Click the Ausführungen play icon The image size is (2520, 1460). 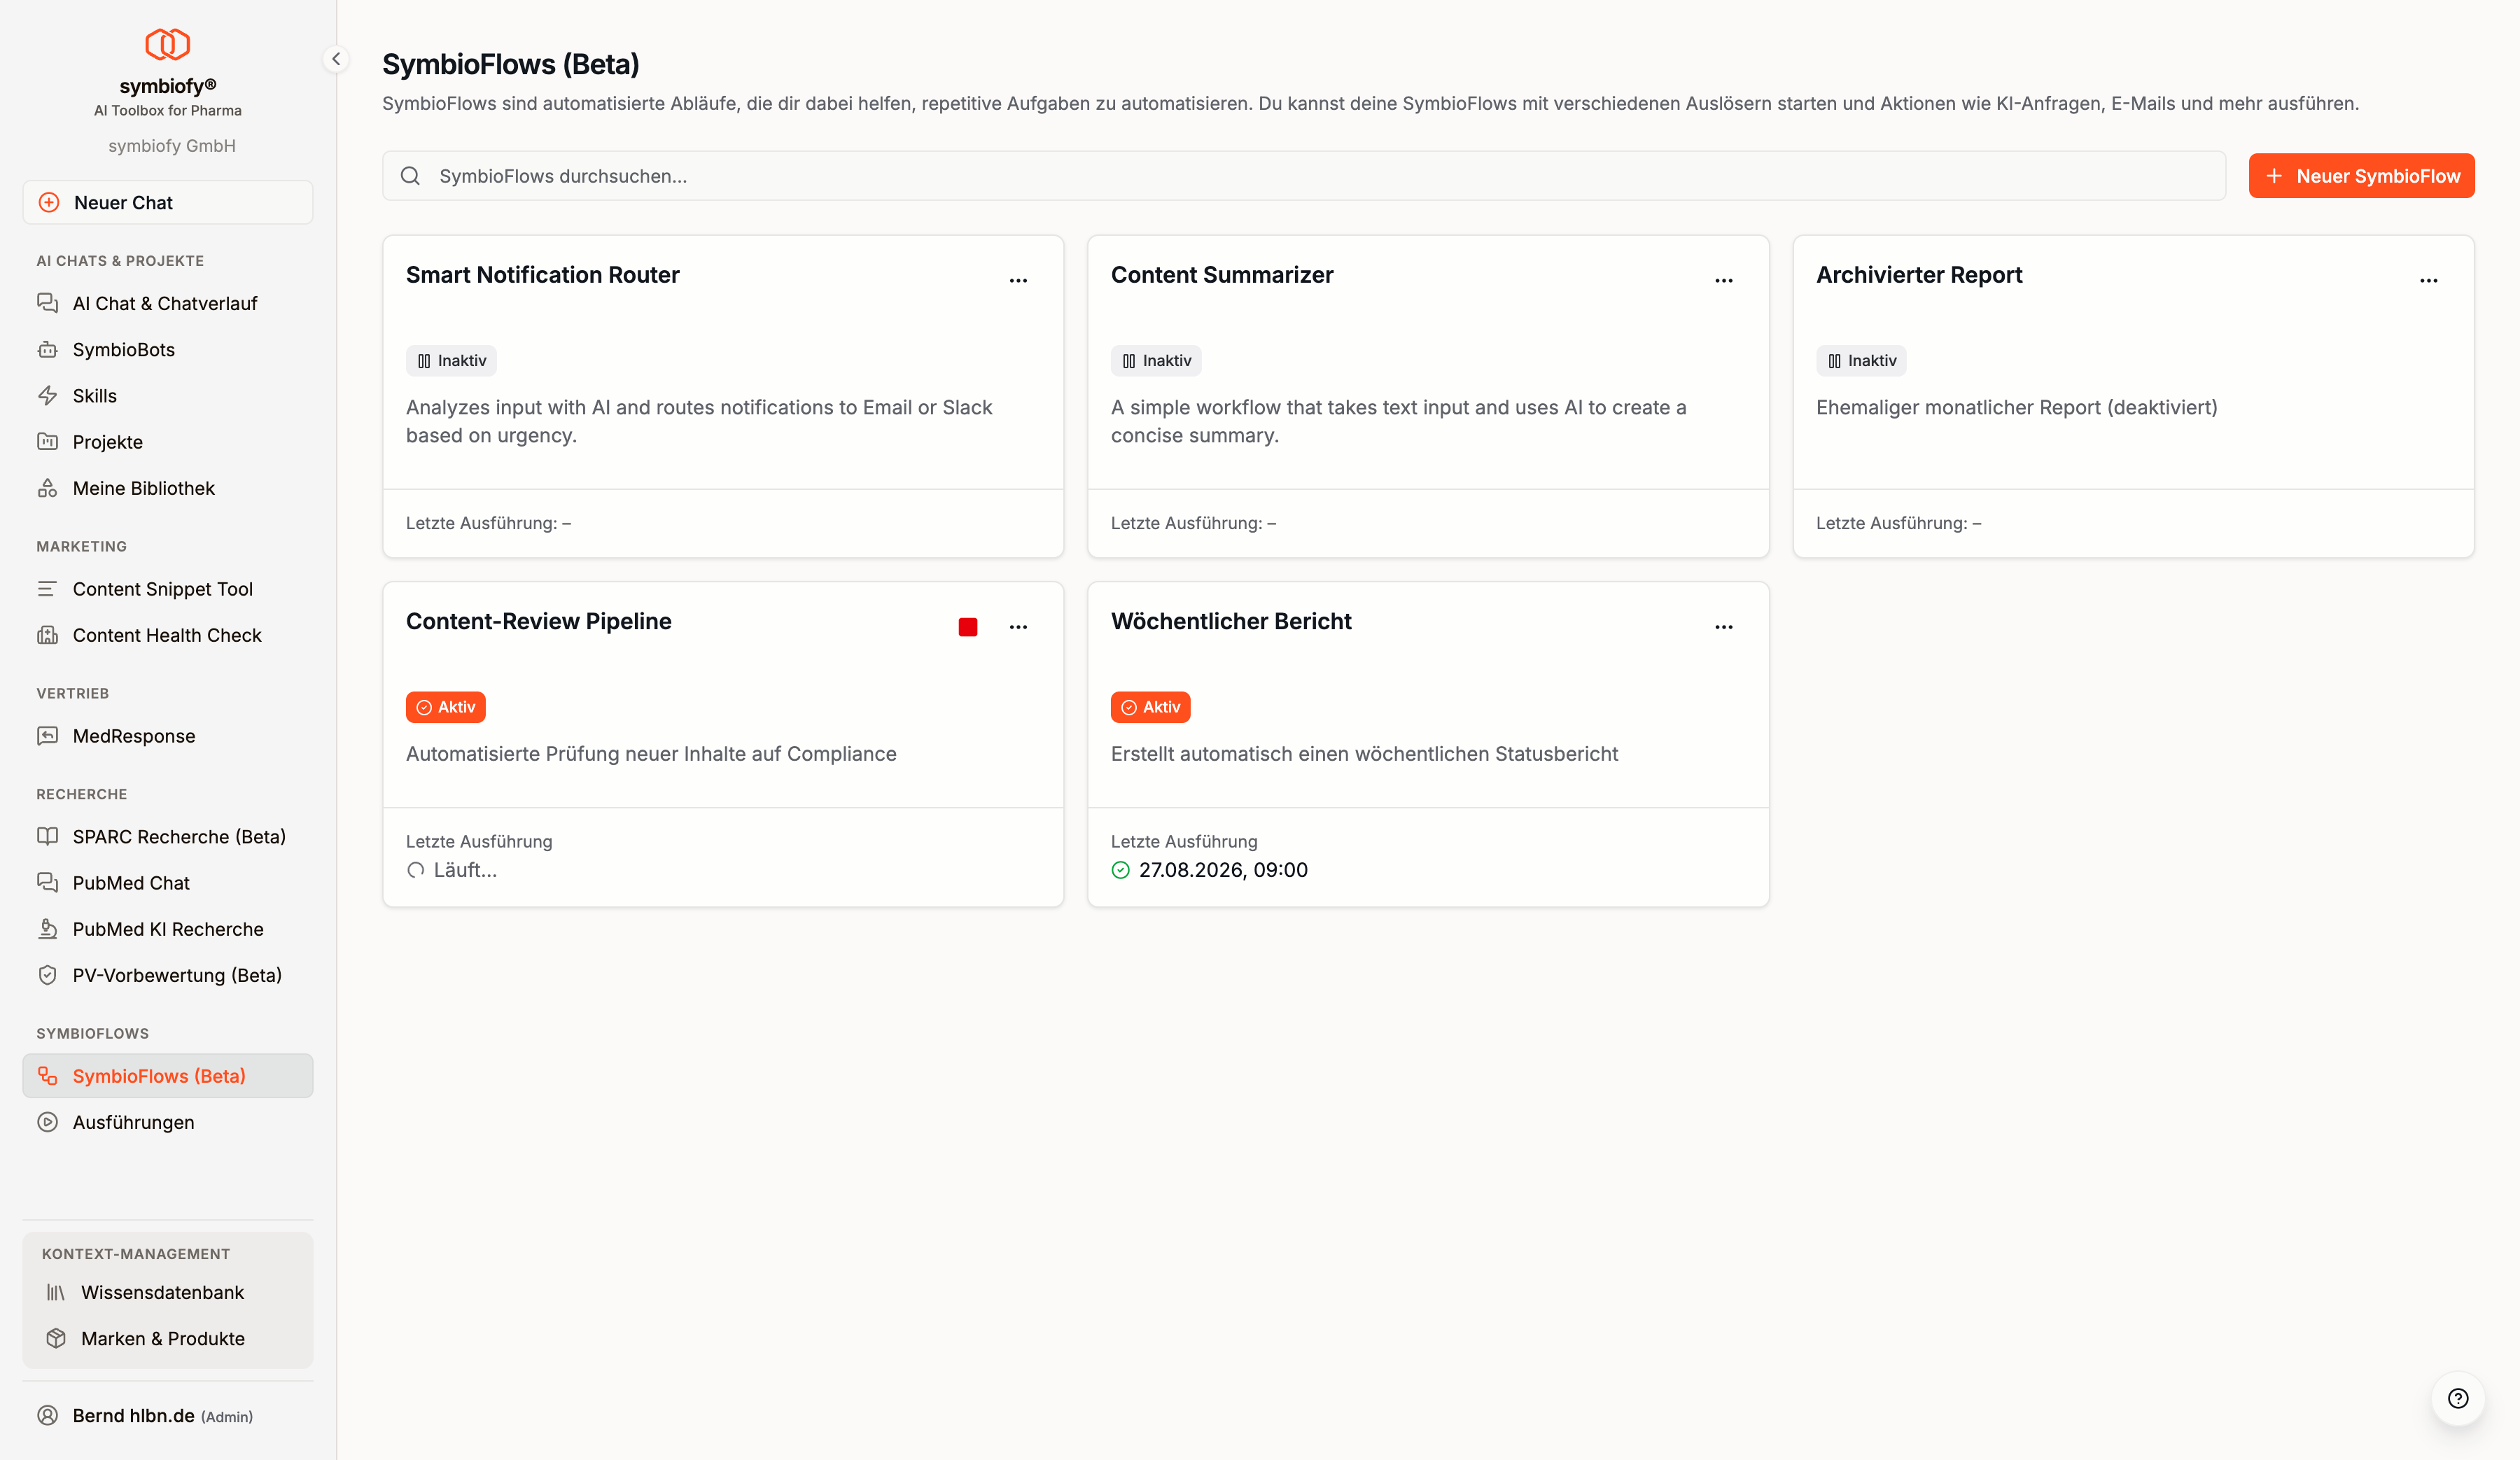(x=47, y=1122)
